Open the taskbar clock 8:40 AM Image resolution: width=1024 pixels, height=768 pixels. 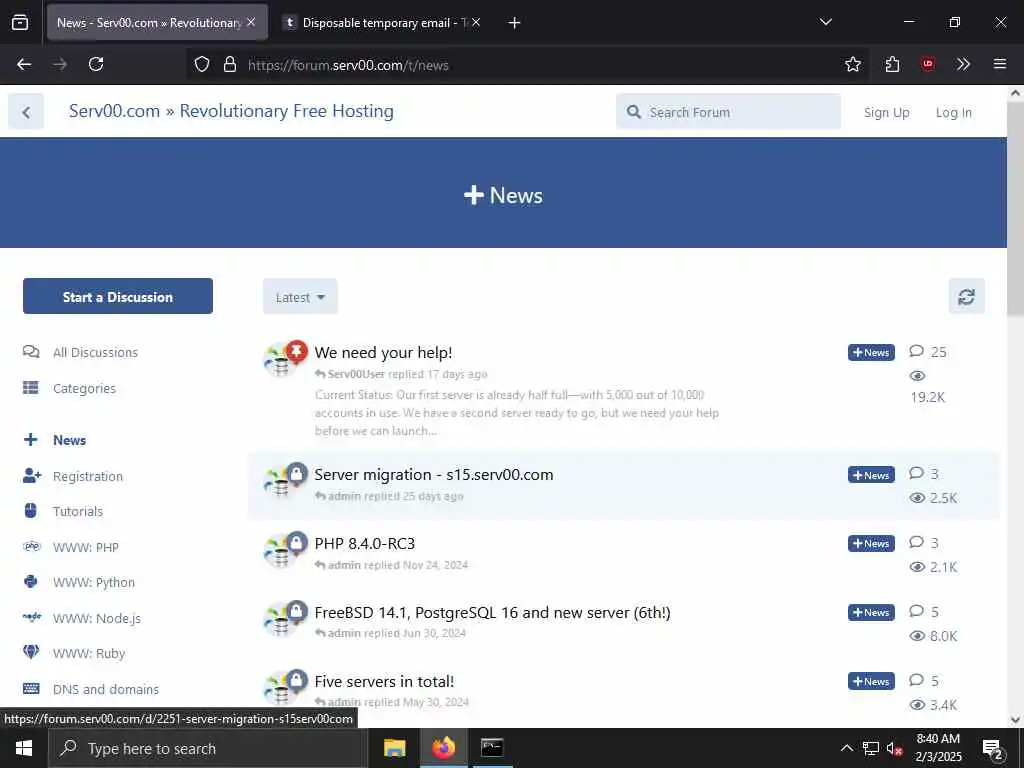click(938, 748)
